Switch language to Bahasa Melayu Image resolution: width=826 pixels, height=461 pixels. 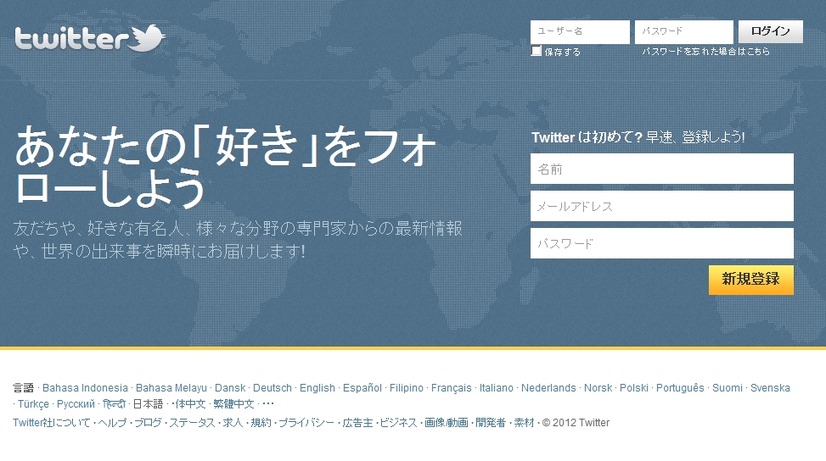pyautogui.click(x=171, y=388)
